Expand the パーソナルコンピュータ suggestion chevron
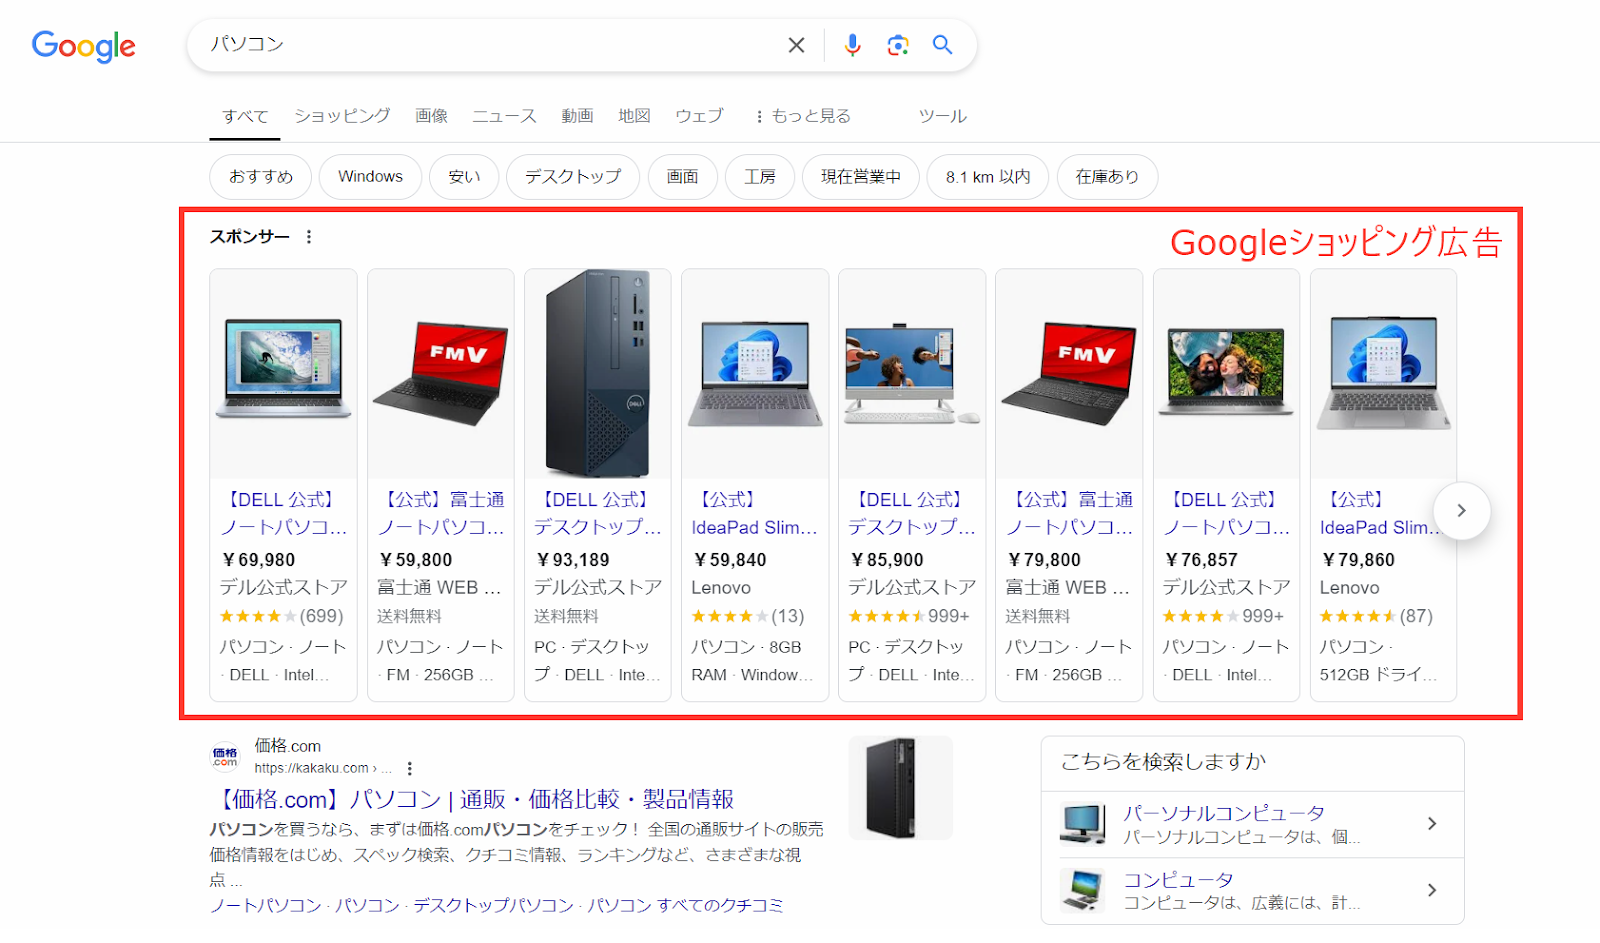1600x943 pixels. point(1432,824)
